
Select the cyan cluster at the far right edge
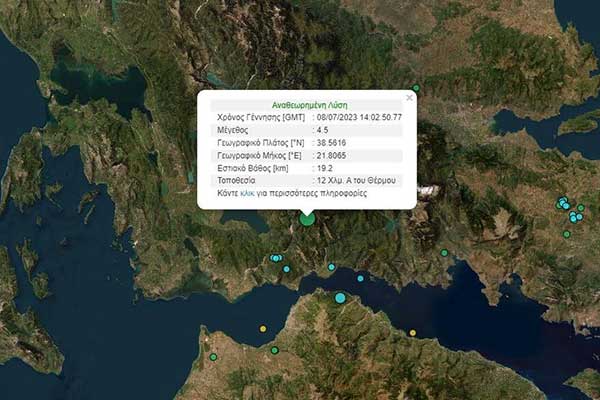569,209
